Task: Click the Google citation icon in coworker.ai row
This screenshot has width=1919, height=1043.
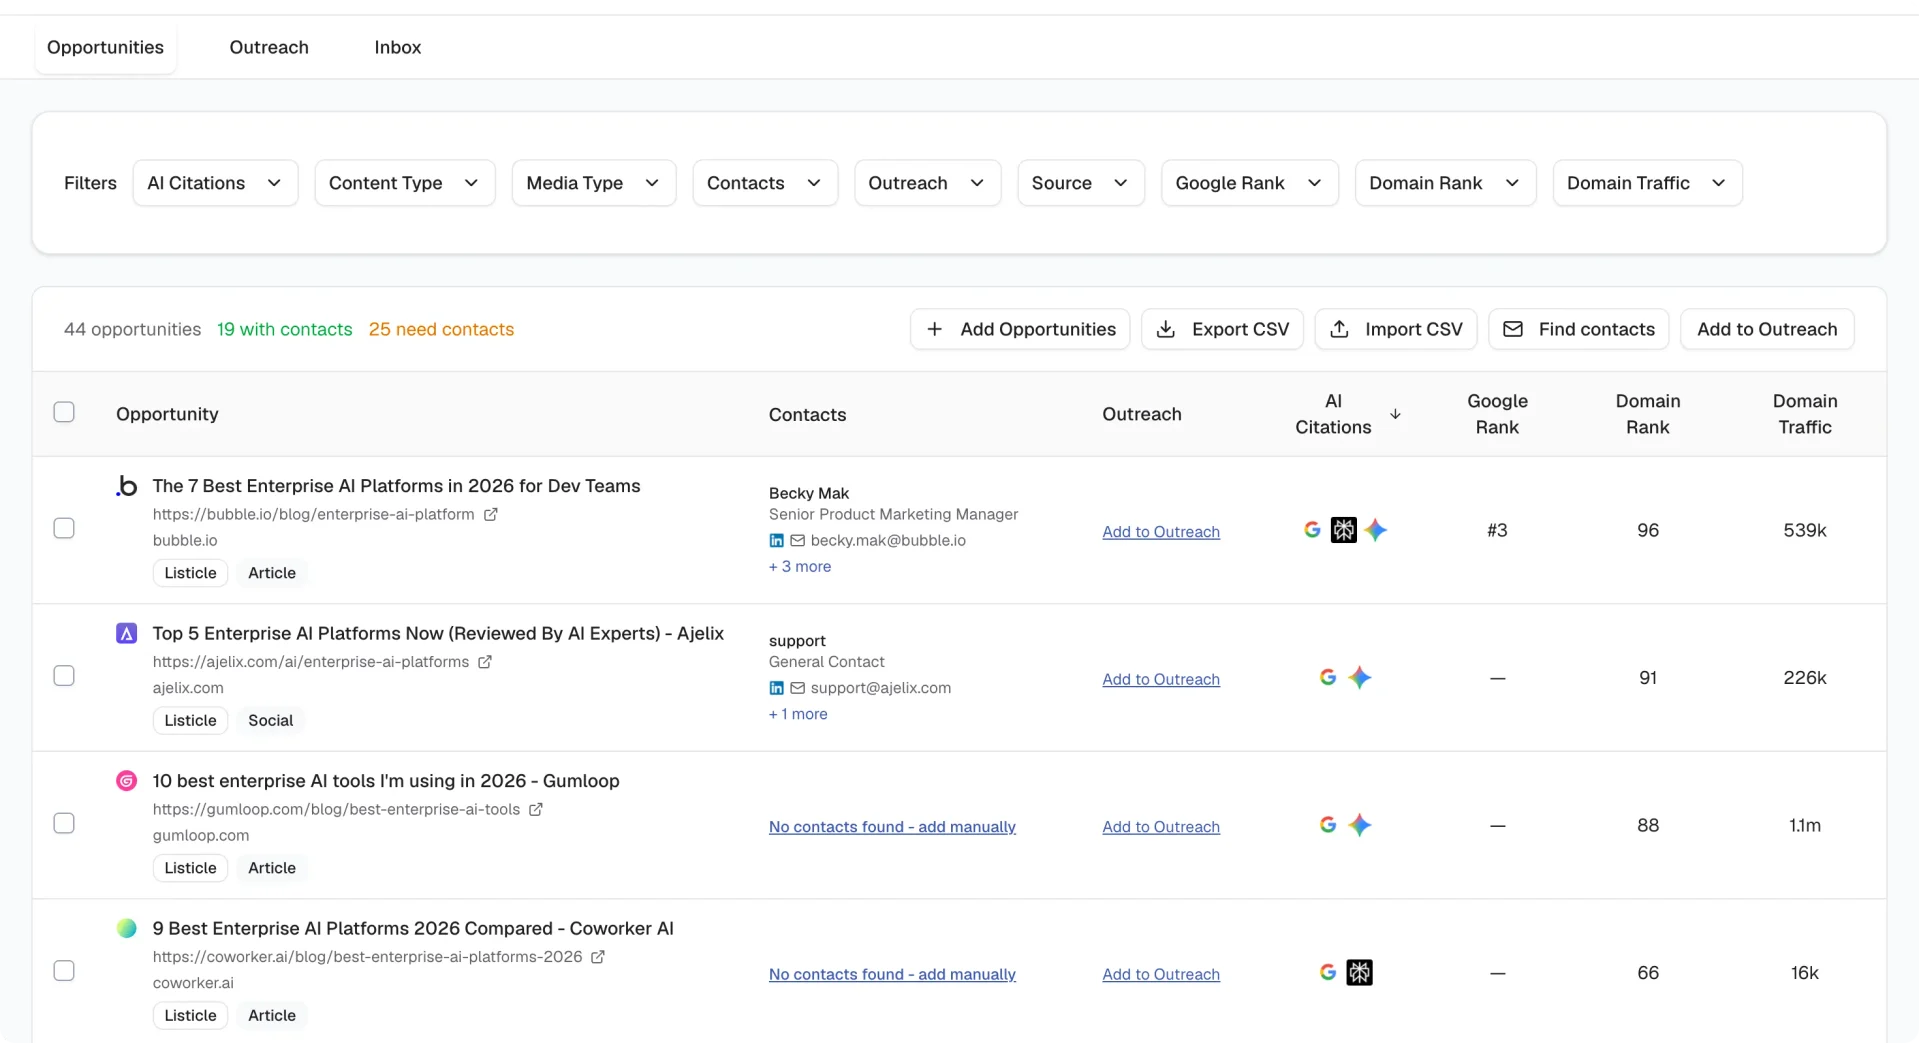Action: pyautogui.click(x=1328, y=973)
